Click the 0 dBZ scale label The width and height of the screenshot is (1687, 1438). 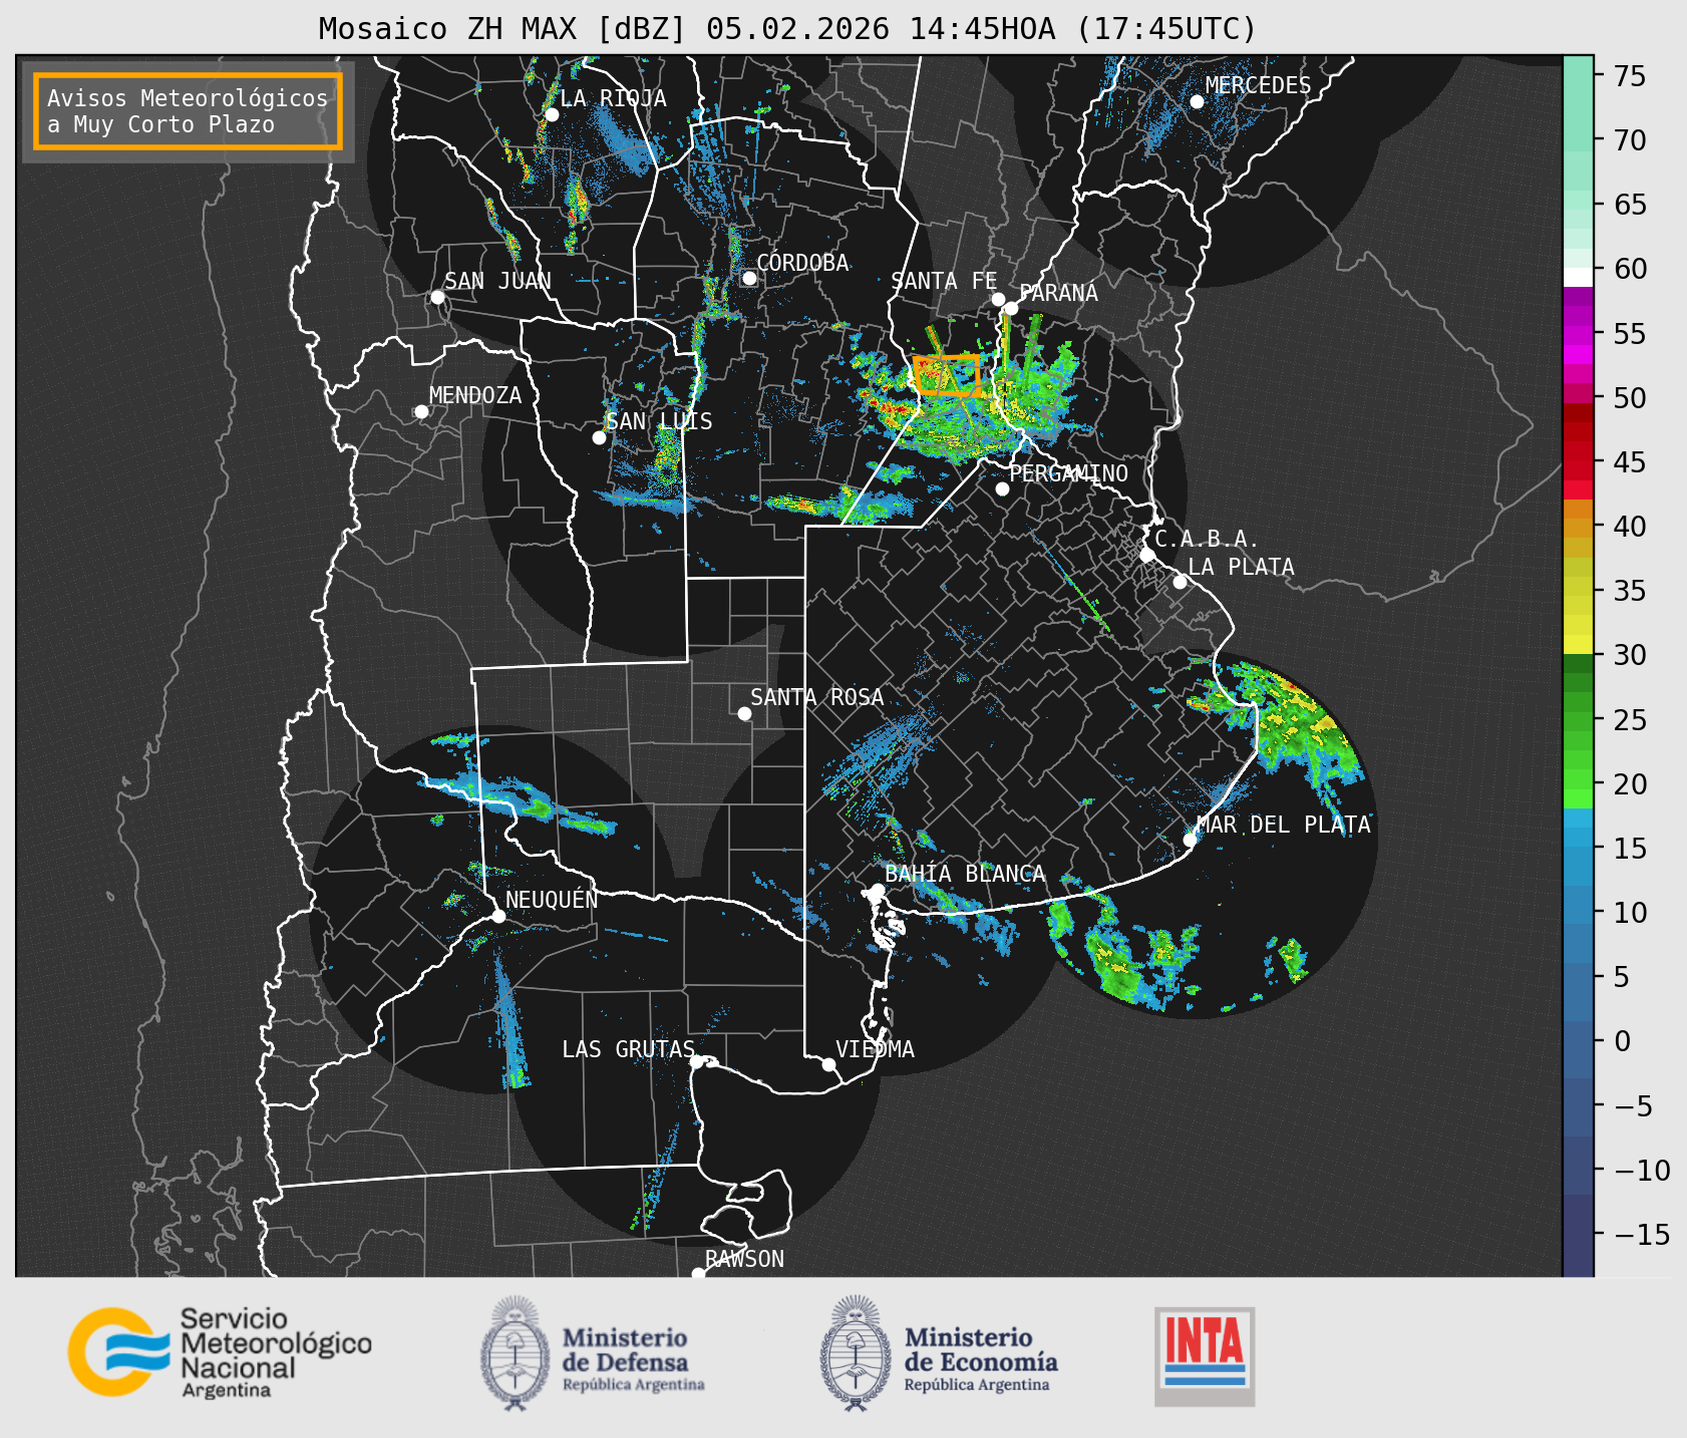tap(1621, 1041)
